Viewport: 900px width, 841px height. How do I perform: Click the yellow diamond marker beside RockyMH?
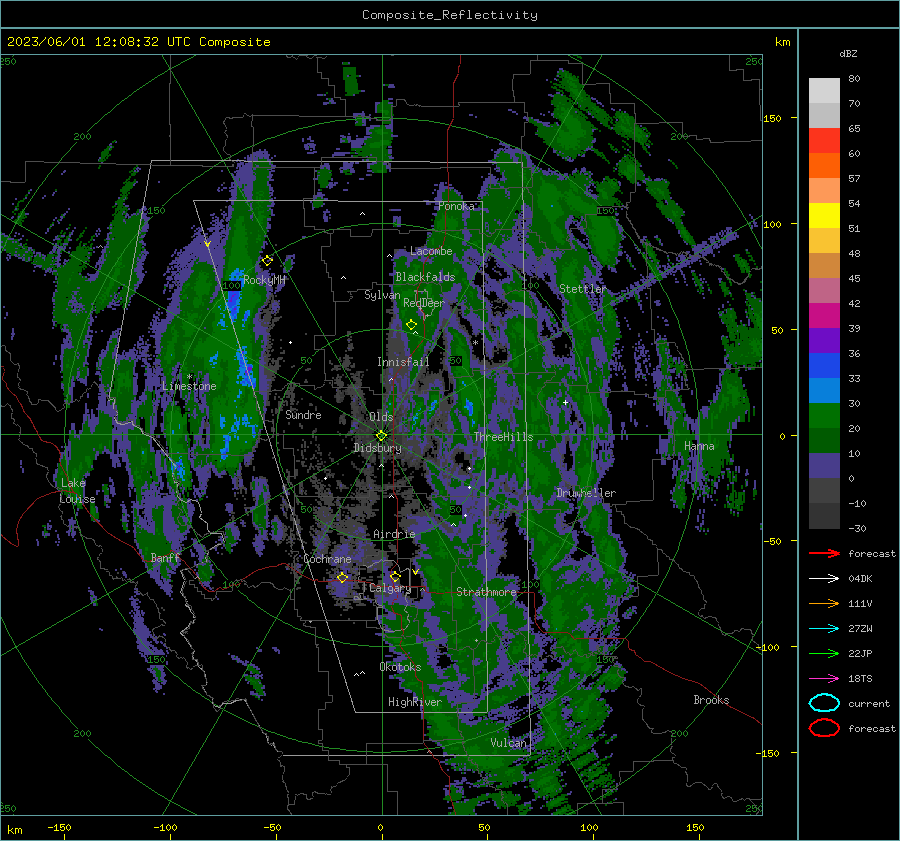pos(267,261)
